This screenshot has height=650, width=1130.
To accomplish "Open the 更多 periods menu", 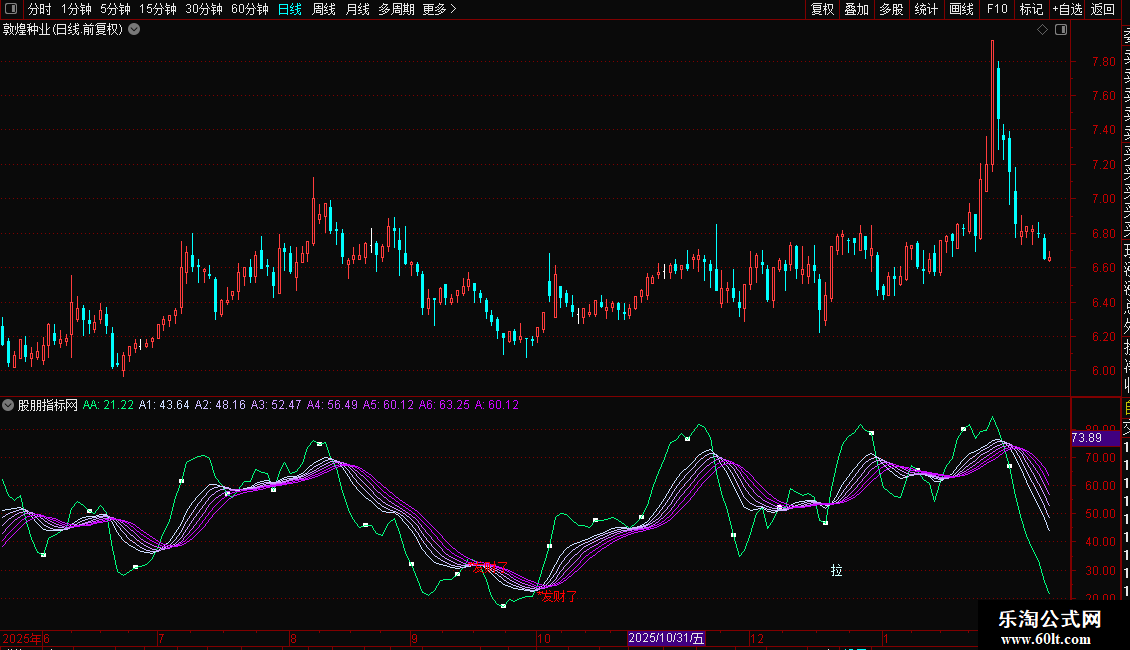I will click(439, 9).
